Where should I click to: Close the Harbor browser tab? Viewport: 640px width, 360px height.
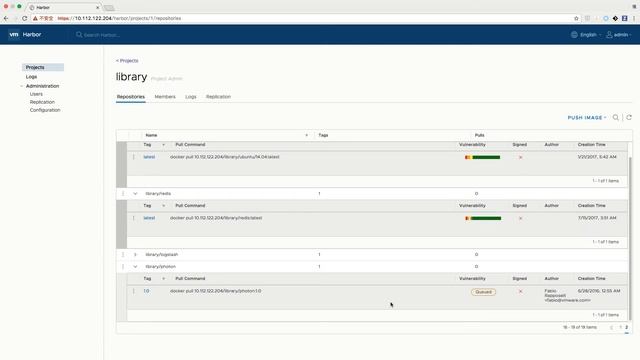[x=98, y=7]
